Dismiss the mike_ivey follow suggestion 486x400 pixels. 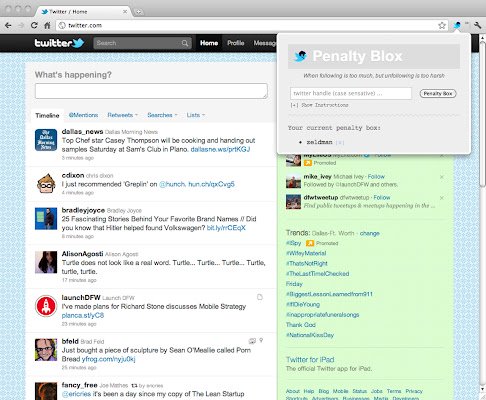(x=442, y=177)
